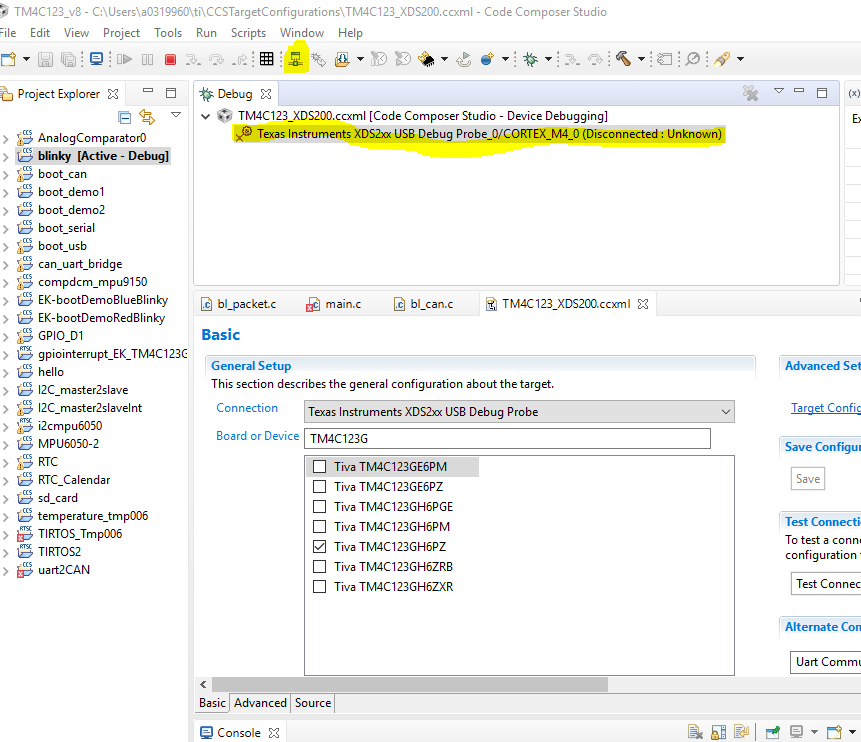
Task: Switch to the main.c editor tab
Action: (334, 304)
